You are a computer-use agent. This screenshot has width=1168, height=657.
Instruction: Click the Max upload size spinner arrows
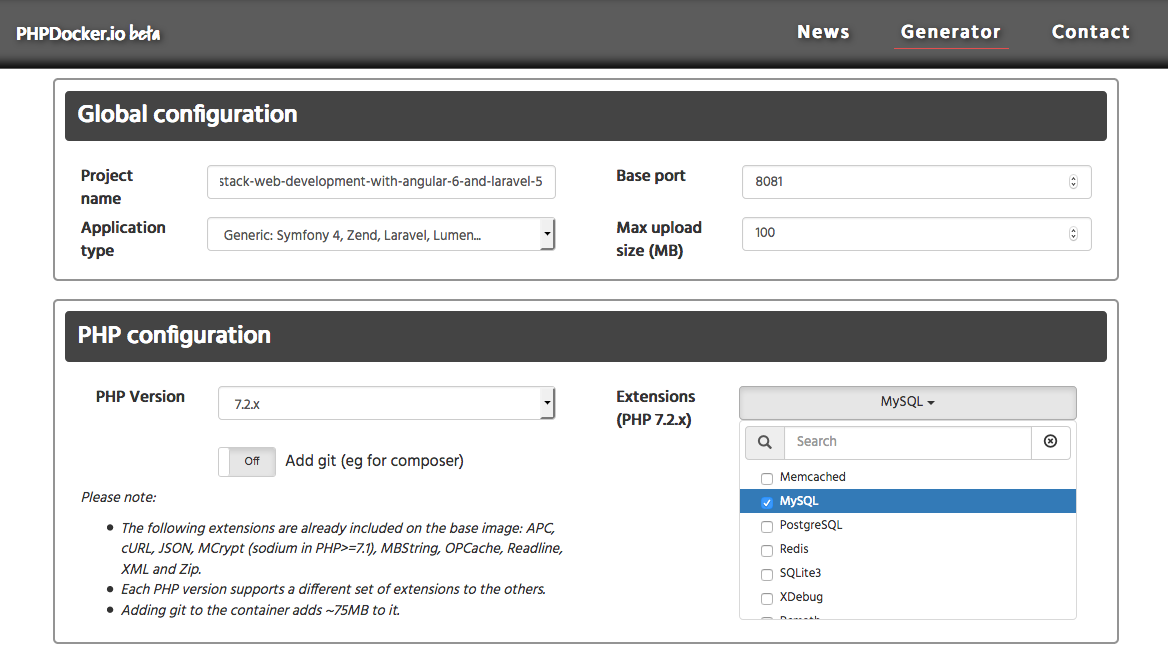(1073, 233)
